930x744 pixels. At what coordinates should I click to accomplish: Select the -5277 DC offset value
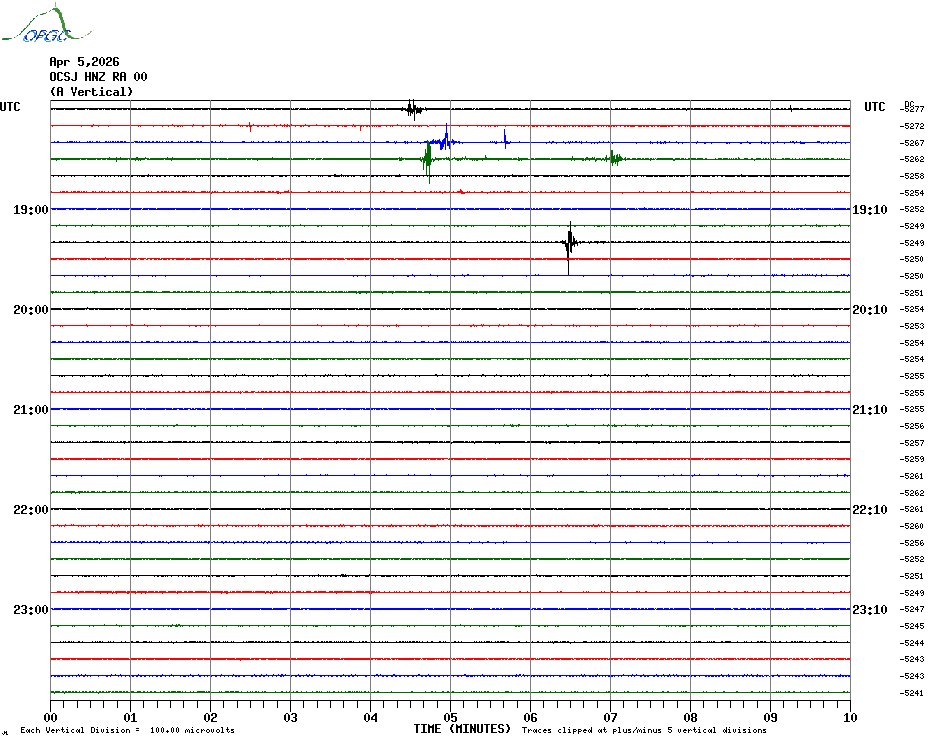(912, 109)
